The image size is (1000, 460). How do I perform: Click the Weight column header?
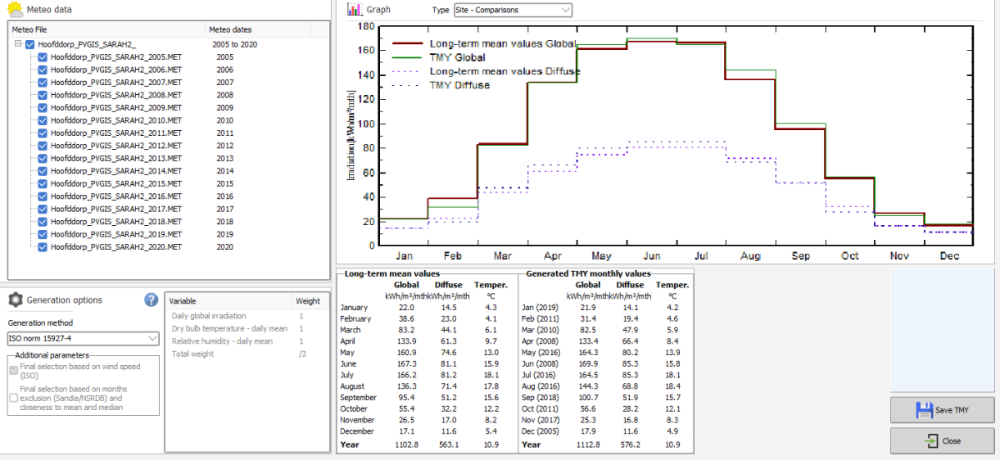(x=307, y=300)
